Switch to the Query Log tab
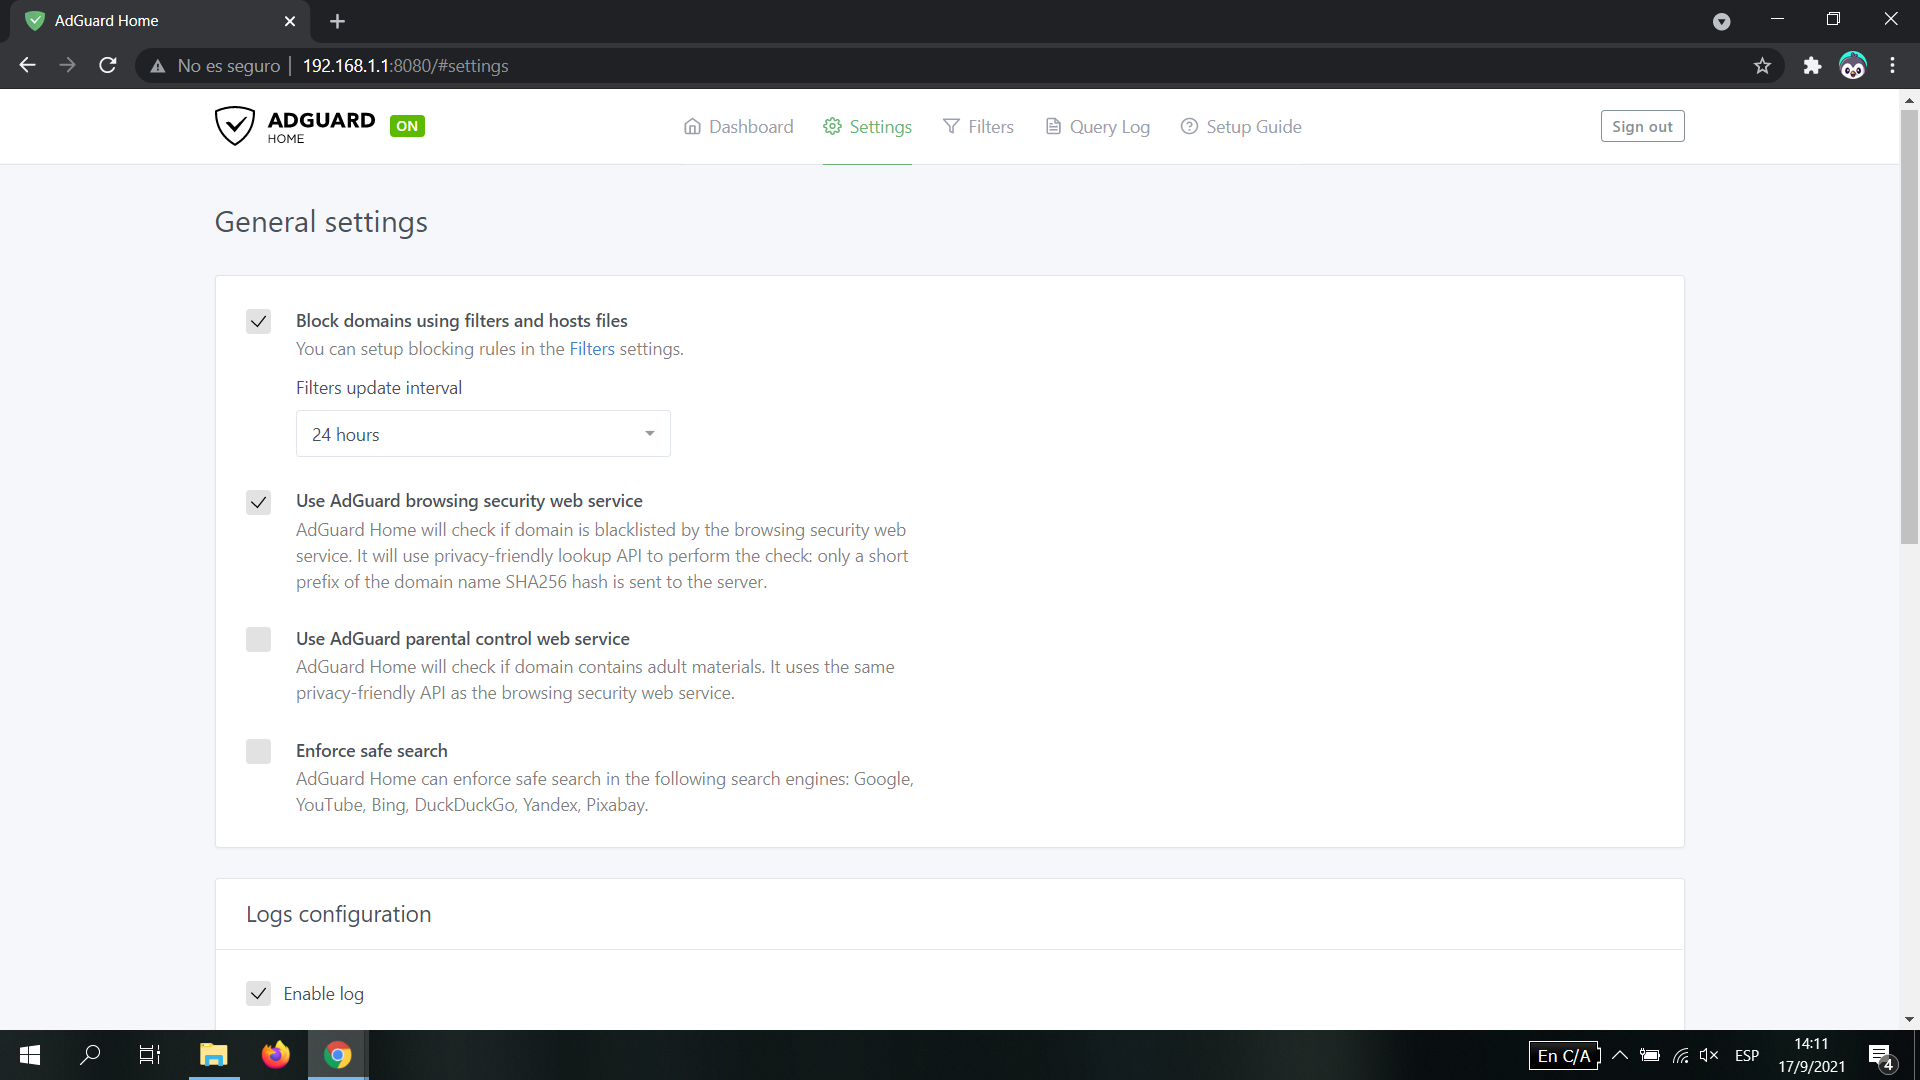The width and height of the screenshot is (1920, 1080). click(x=1097, y=127)
